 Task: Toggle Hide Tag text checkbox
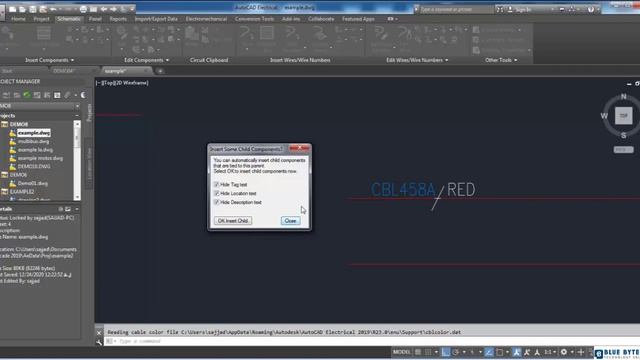[x=216, y=184]
